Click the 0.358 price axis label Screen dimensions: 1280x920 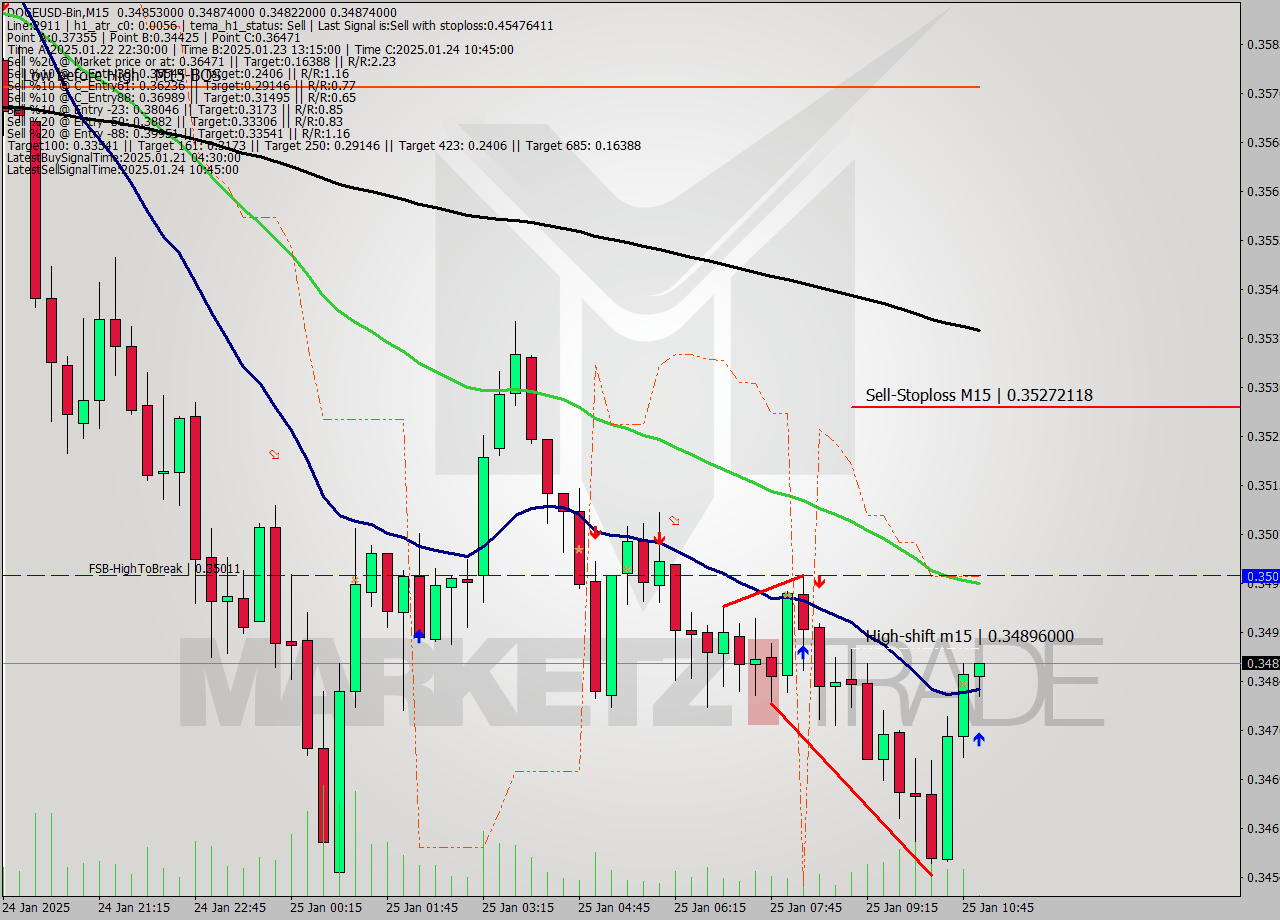point(1262,44)
